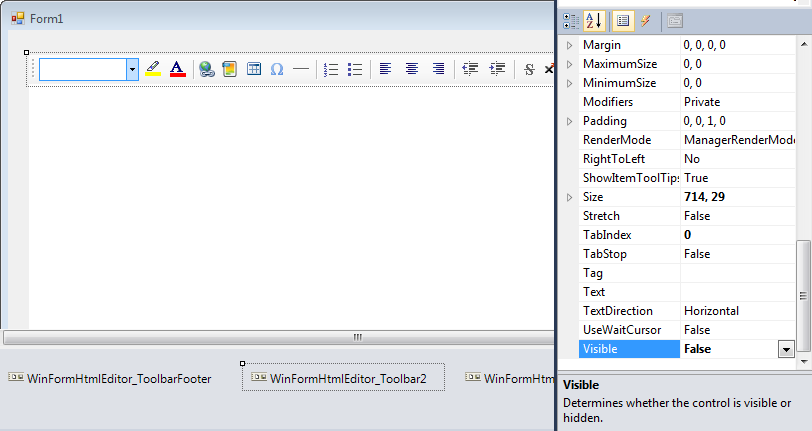The height and width of the screenshot is (431, 812).
Task: Click the insert hyperlink globe icon
Action: [206, 69]
